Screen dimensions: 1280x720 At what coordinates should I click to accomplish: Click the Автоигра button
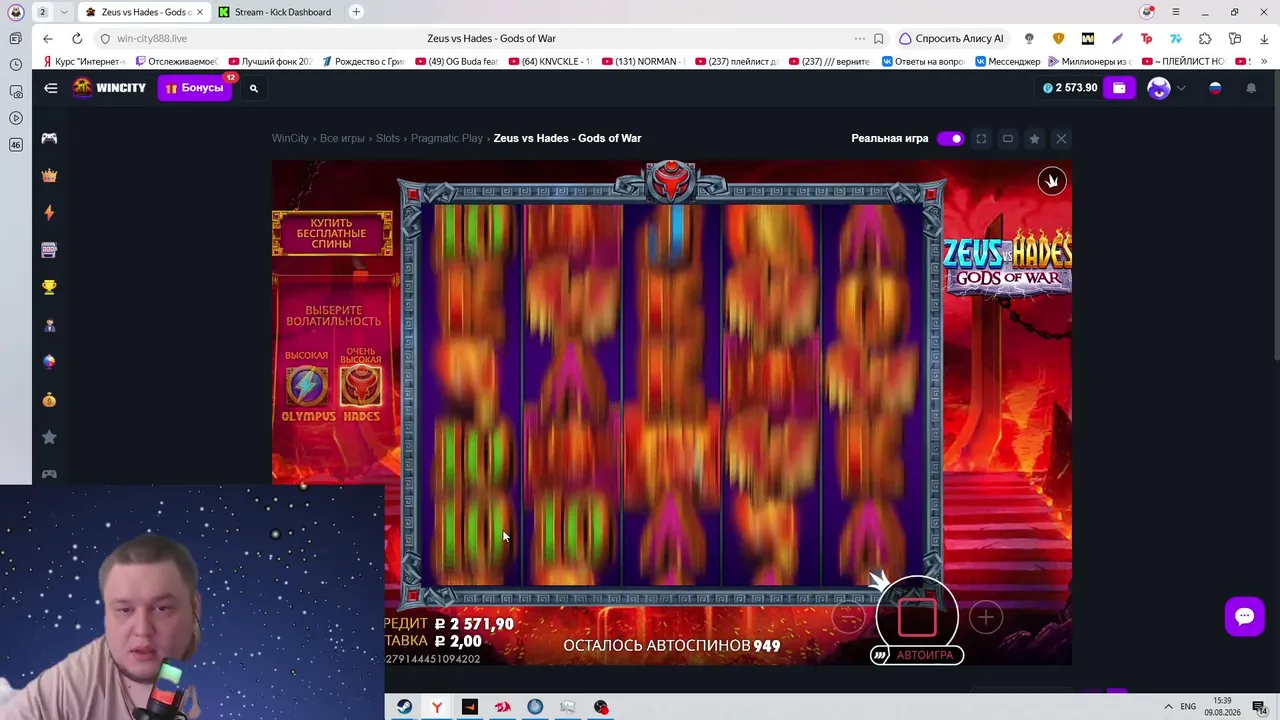[x=917, y=655]
